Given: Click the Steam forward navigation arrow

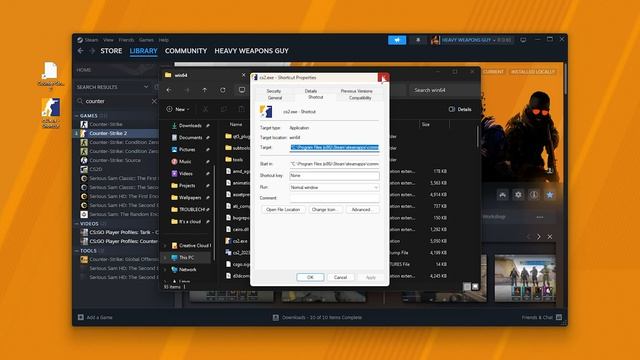Looking at the screenshot, I should pyautogui.click(x=92, y=51).
